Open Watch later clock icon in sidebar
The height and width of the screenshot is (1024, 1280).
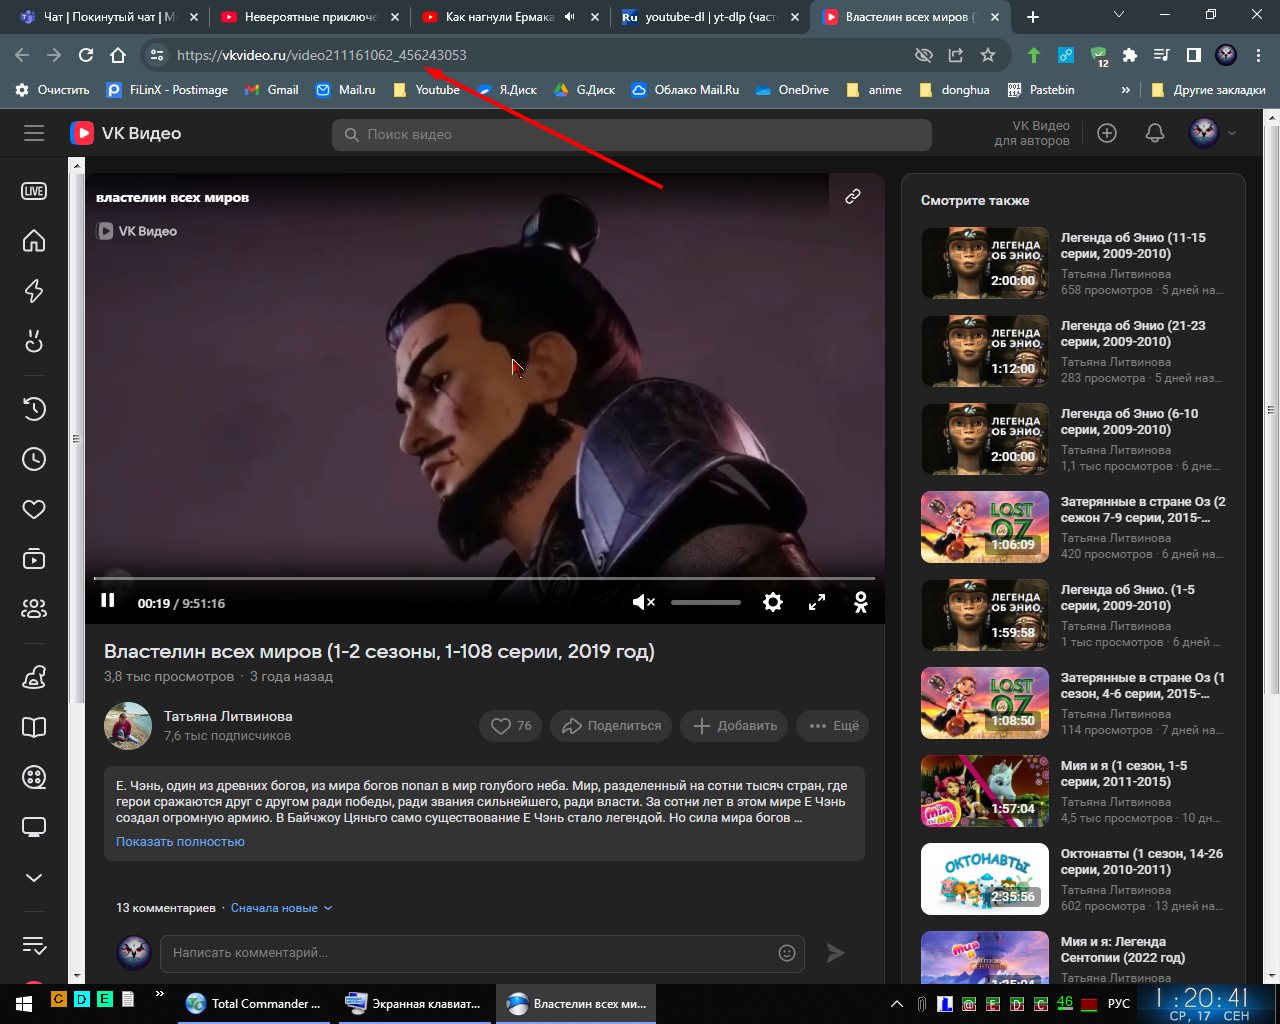click(34, 459)
